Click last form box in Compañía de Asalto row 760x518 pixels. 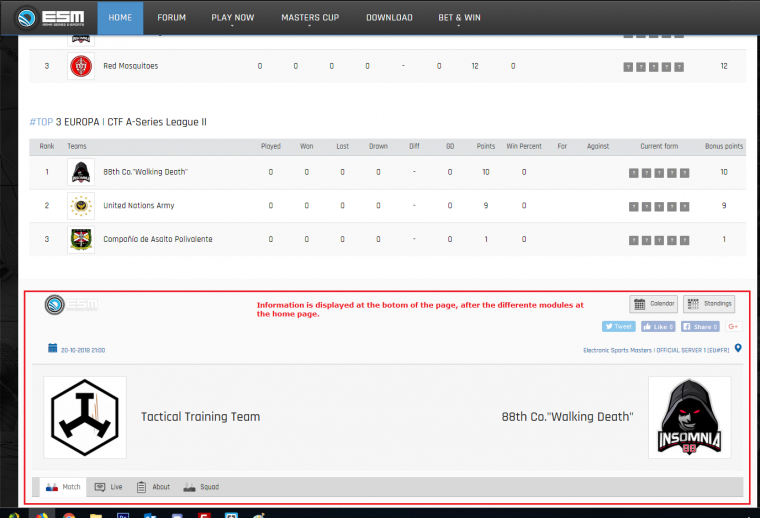pos(684,240)
